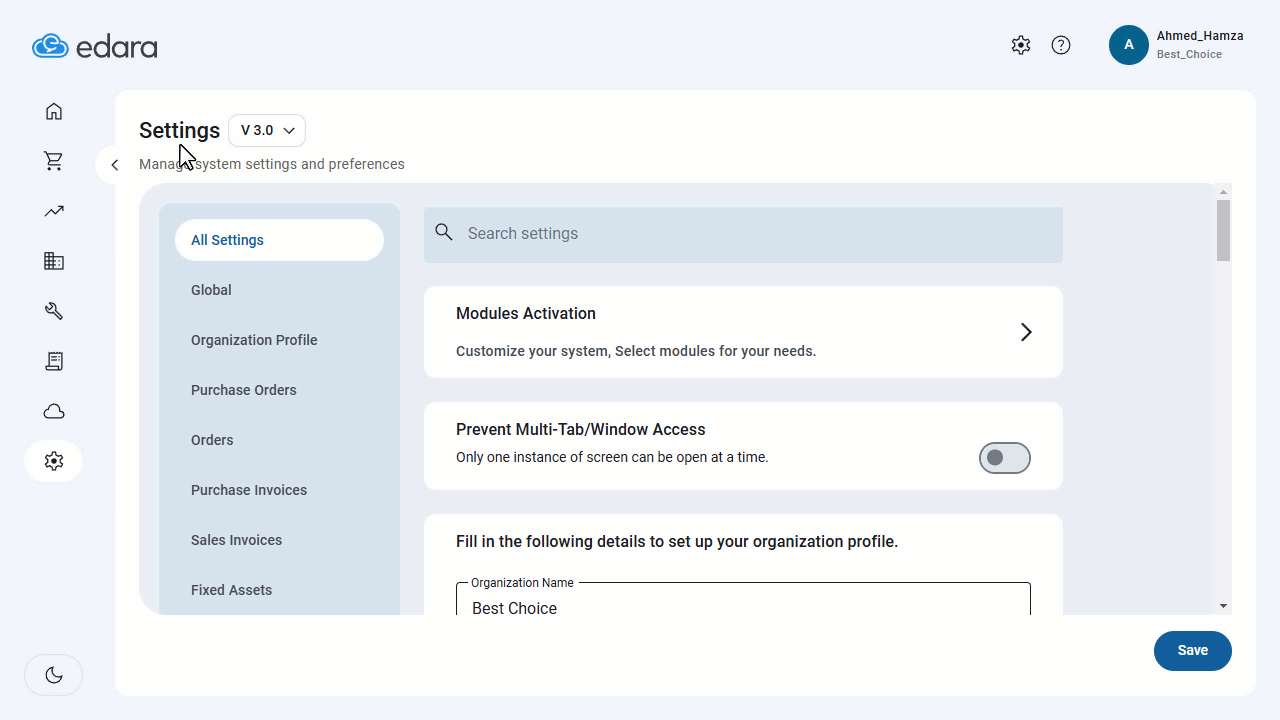Toggle Prevent Multi-Tab/Window Access switch
Image resolution: width=1280 pixels, height=720 pixels.
[1005, 458]
